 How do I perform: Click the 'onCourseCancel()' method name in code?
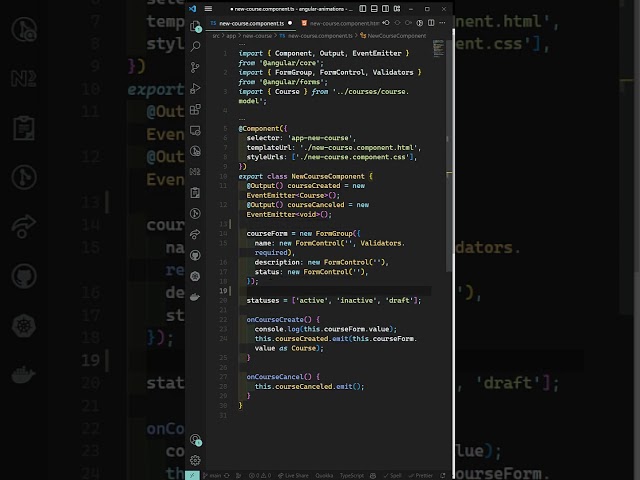click(279, 377)
